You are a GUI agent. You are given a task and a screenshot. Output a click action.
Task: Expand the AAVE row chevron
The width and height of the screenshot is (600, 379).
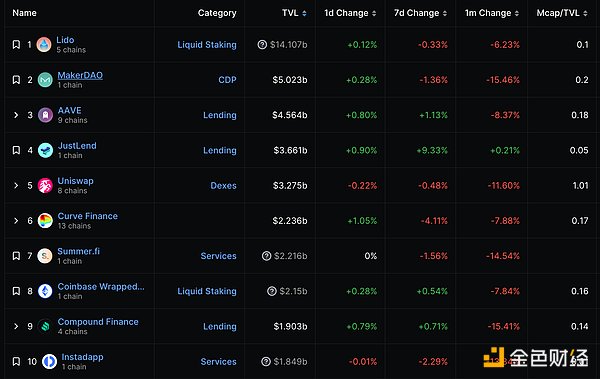coord(16,115)
